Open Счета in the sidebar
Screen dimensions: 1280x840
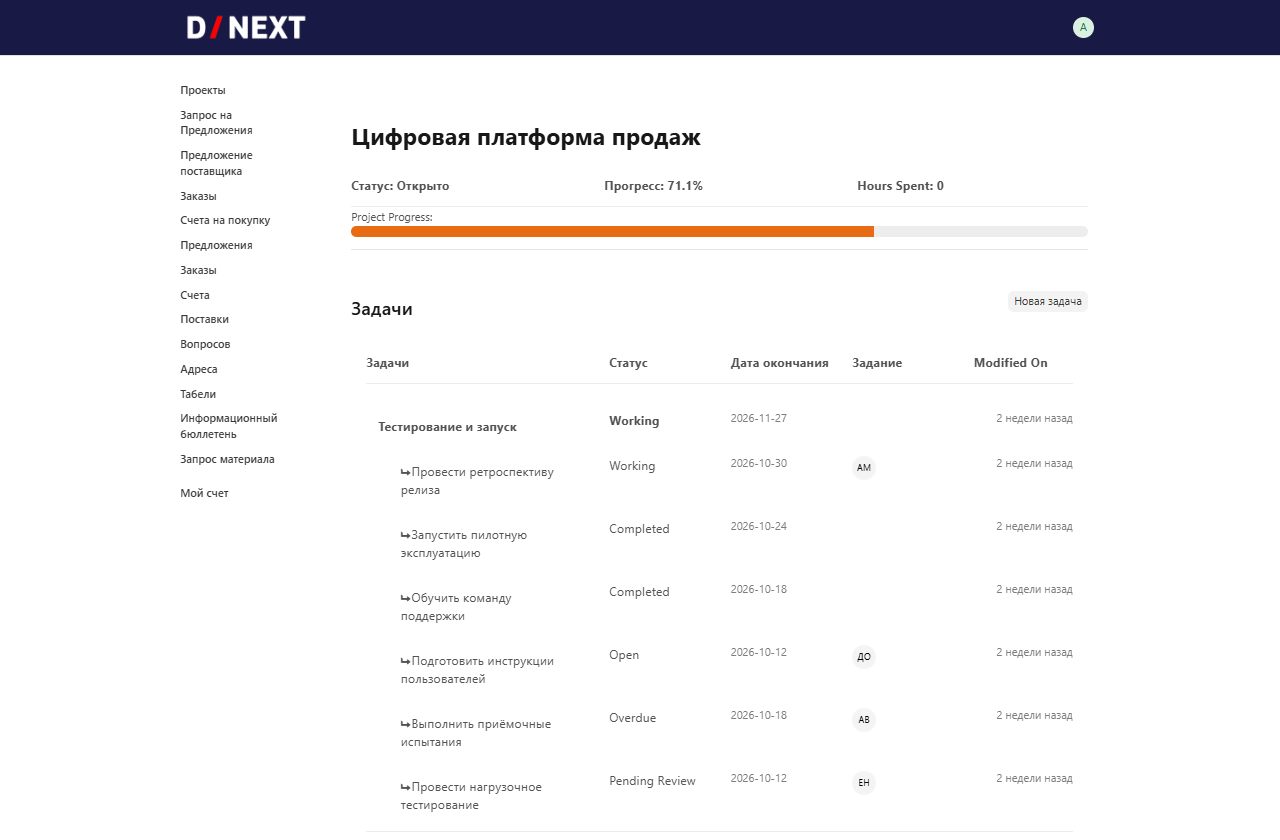point(195,295)
